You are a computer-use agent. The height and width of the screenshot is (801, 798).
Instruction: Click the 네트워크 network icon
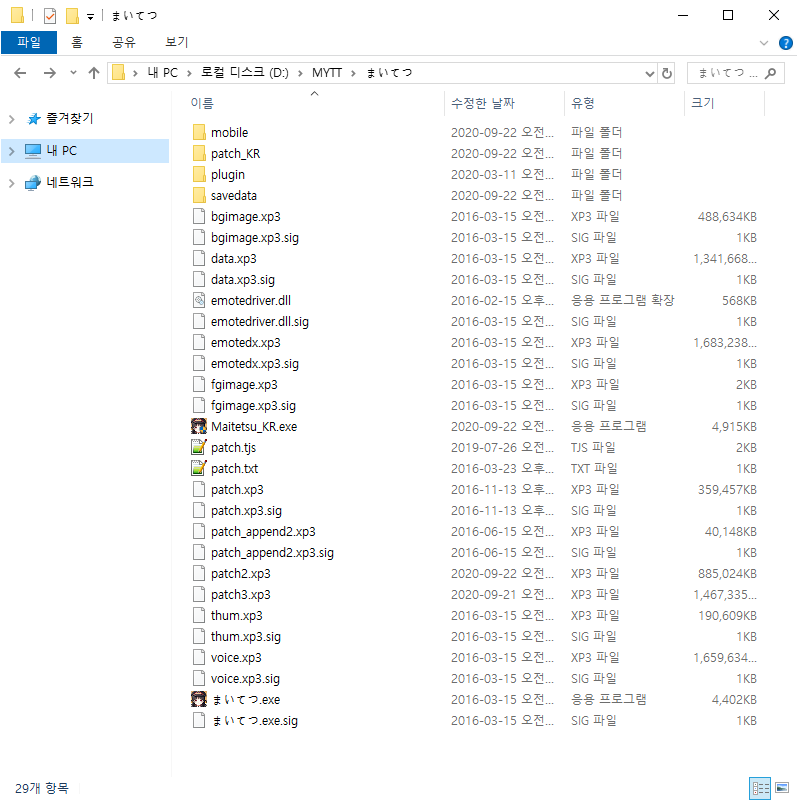click(x=33, y=182)
